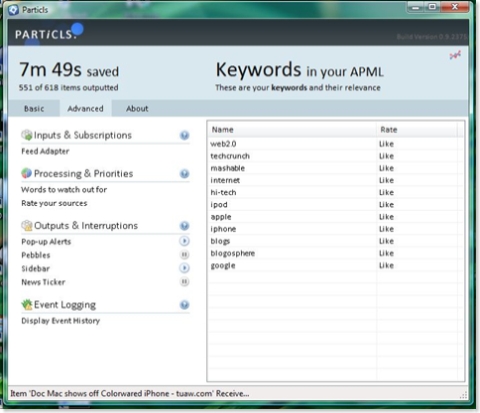Click the Particls app icon in title bar
480x413 pixels.
point(13,10)
